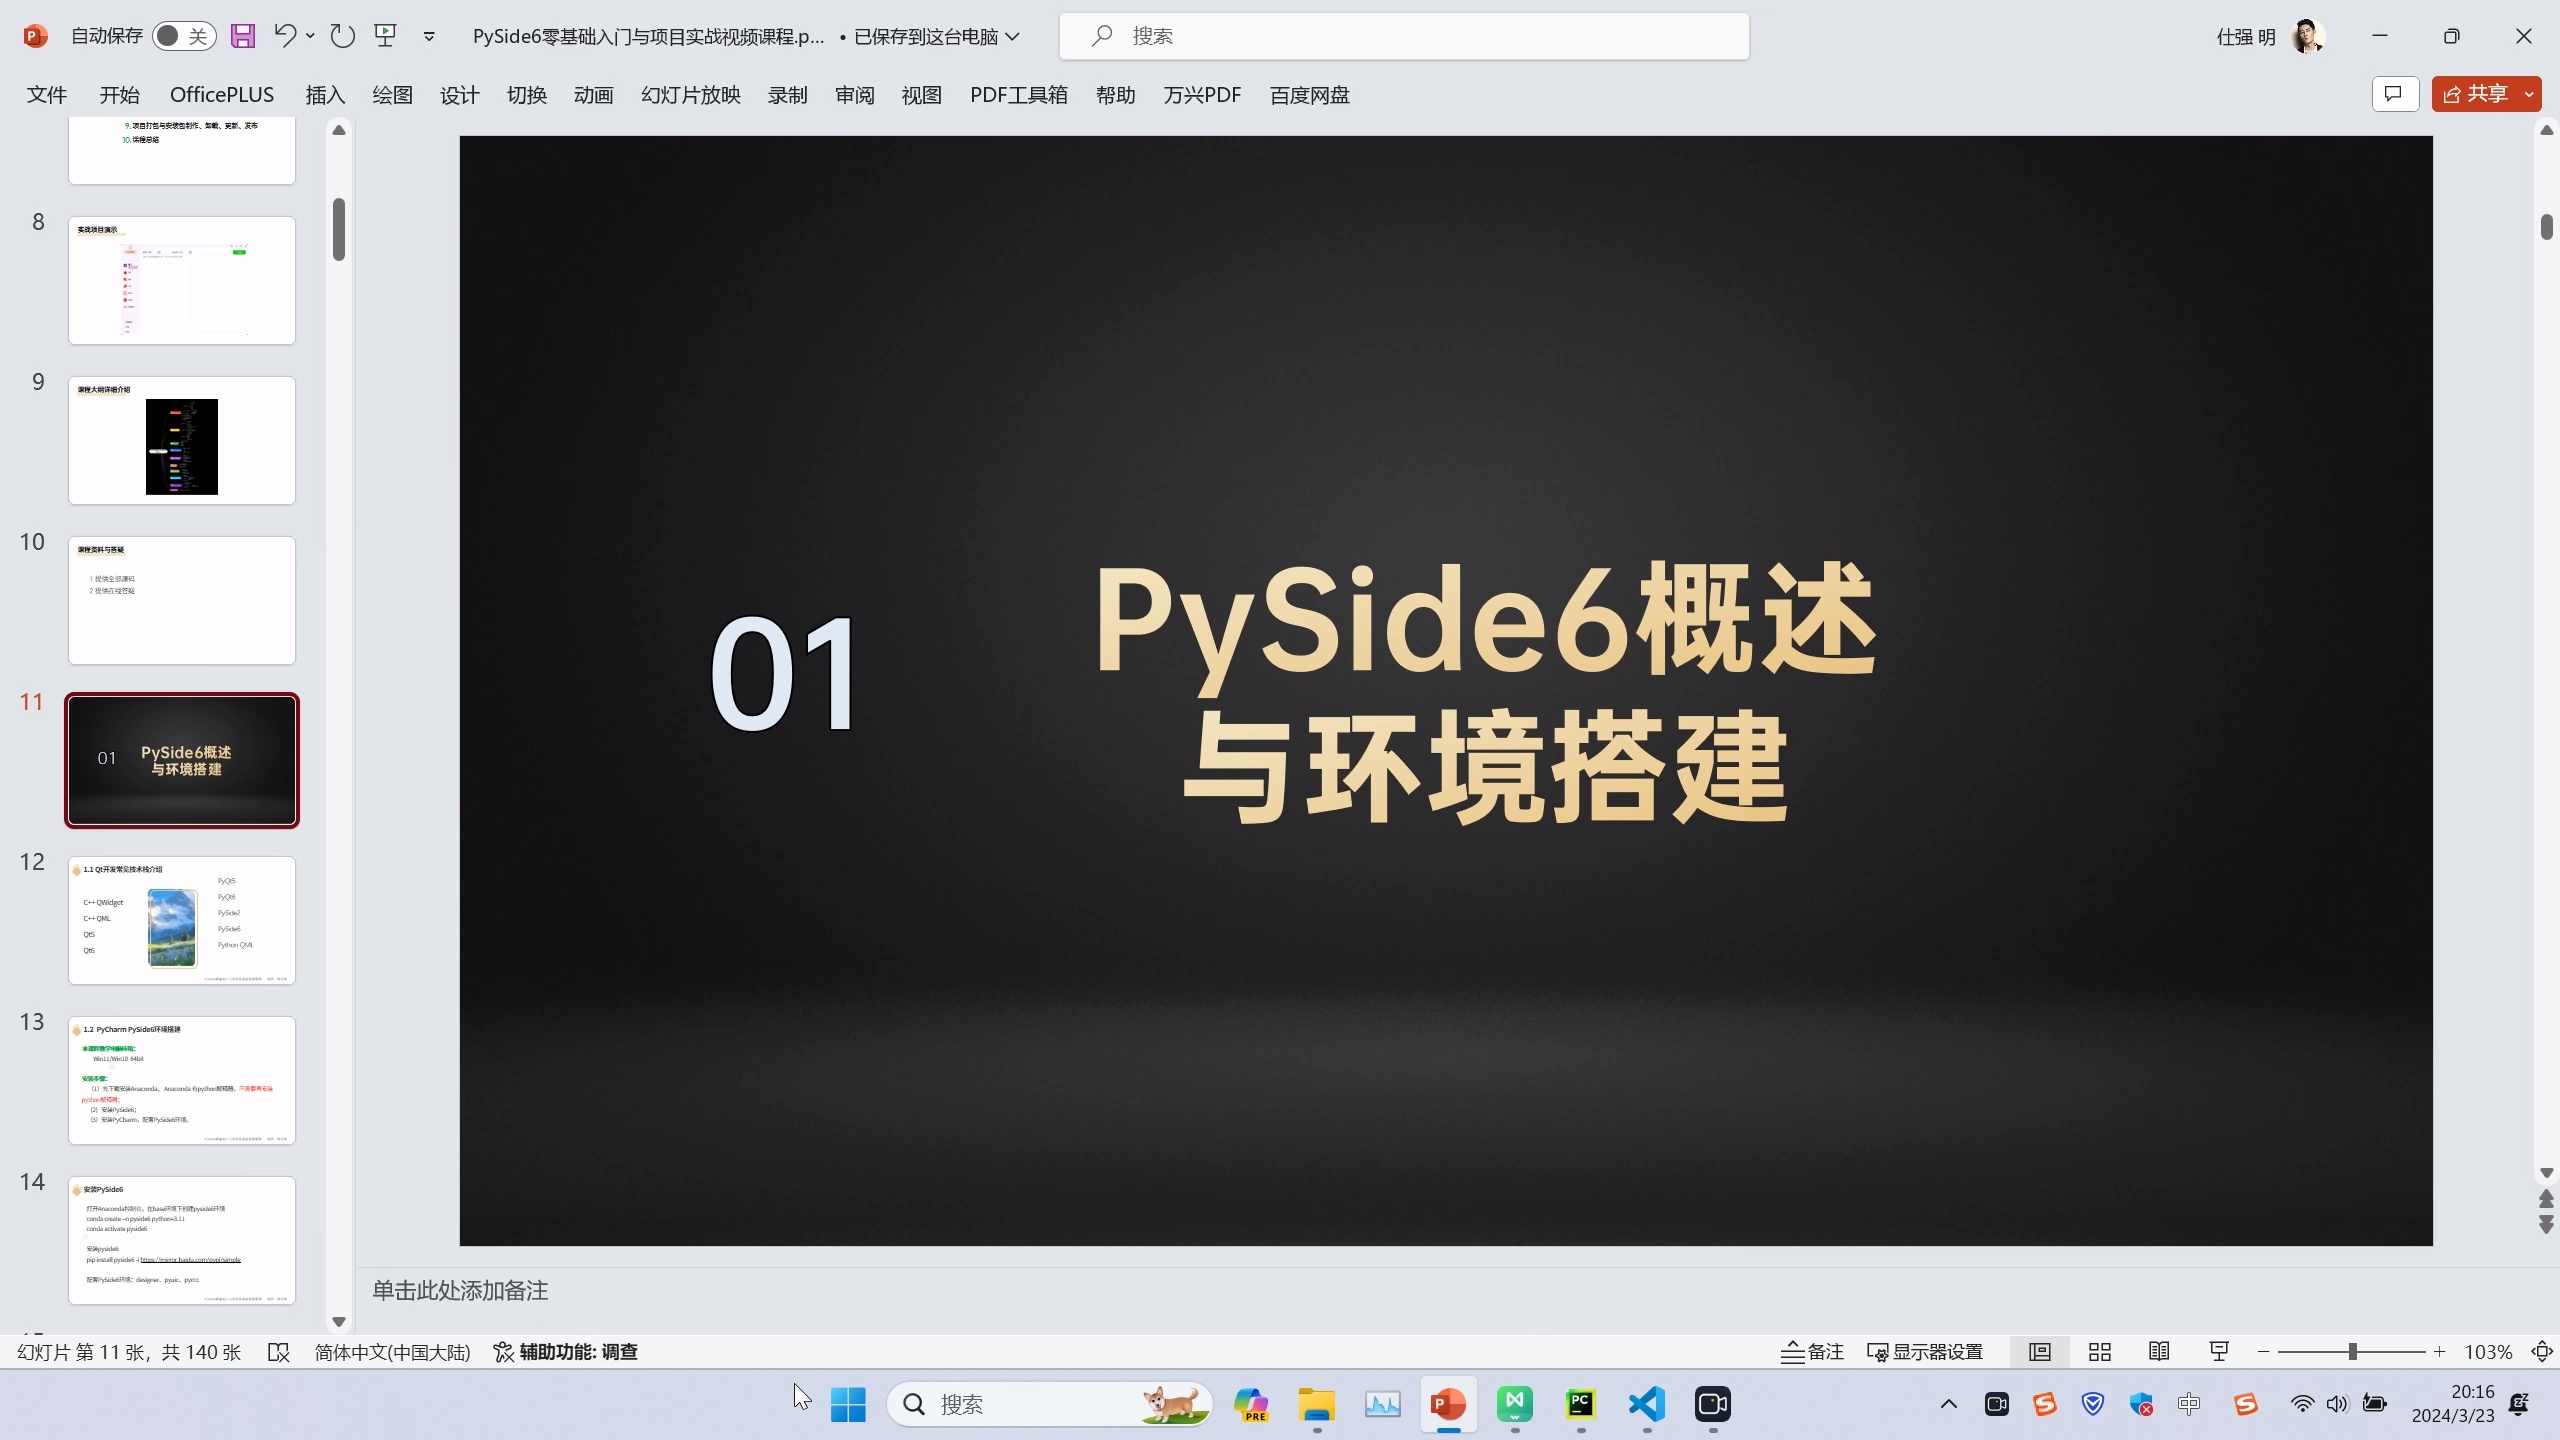Viewport: 2560px width, 1440px height.
Task: Click thumbnail pane scroll up arrow
Action: [x=339, y=130]
